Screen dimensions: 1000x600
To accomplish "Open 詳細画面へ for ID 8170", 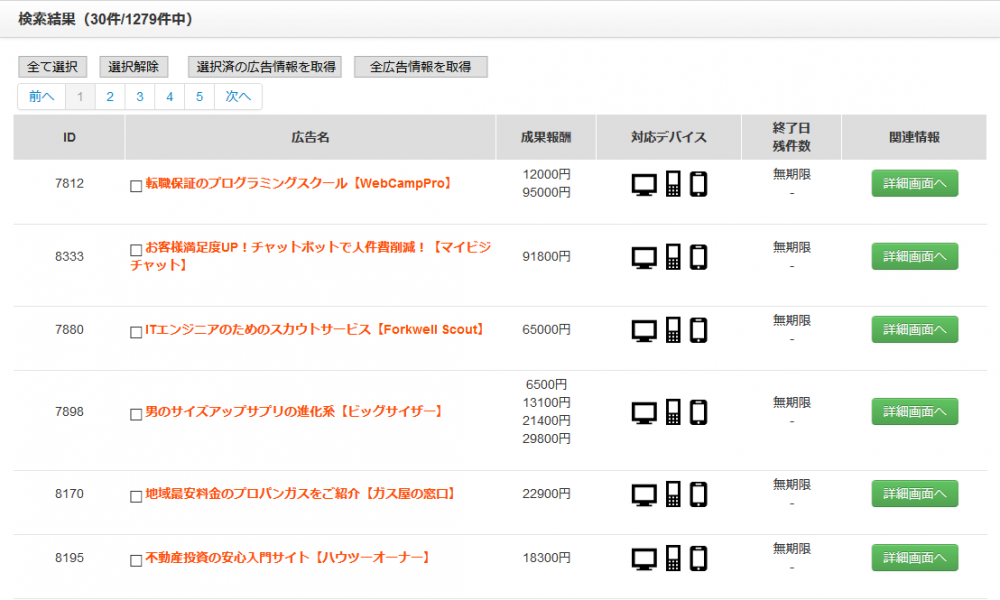I will (915, 494).
